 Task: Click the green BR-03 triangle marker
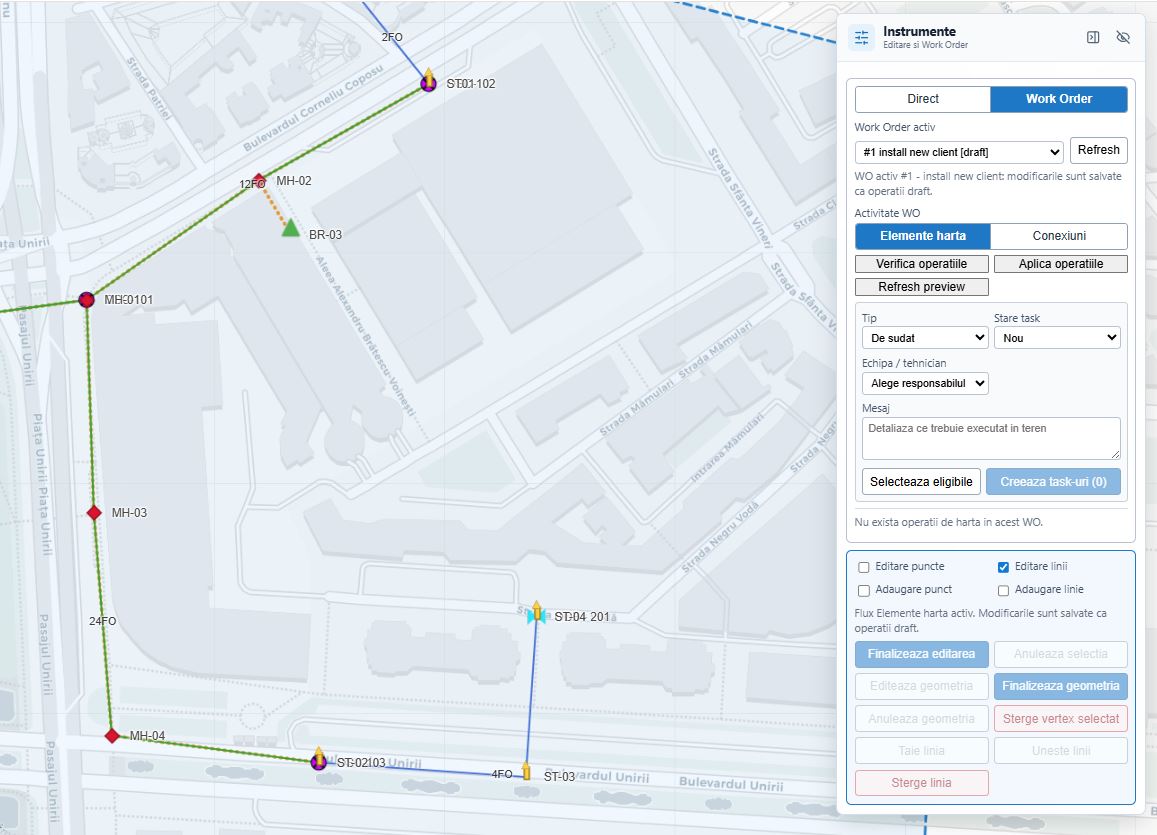[x=291, y=228]
